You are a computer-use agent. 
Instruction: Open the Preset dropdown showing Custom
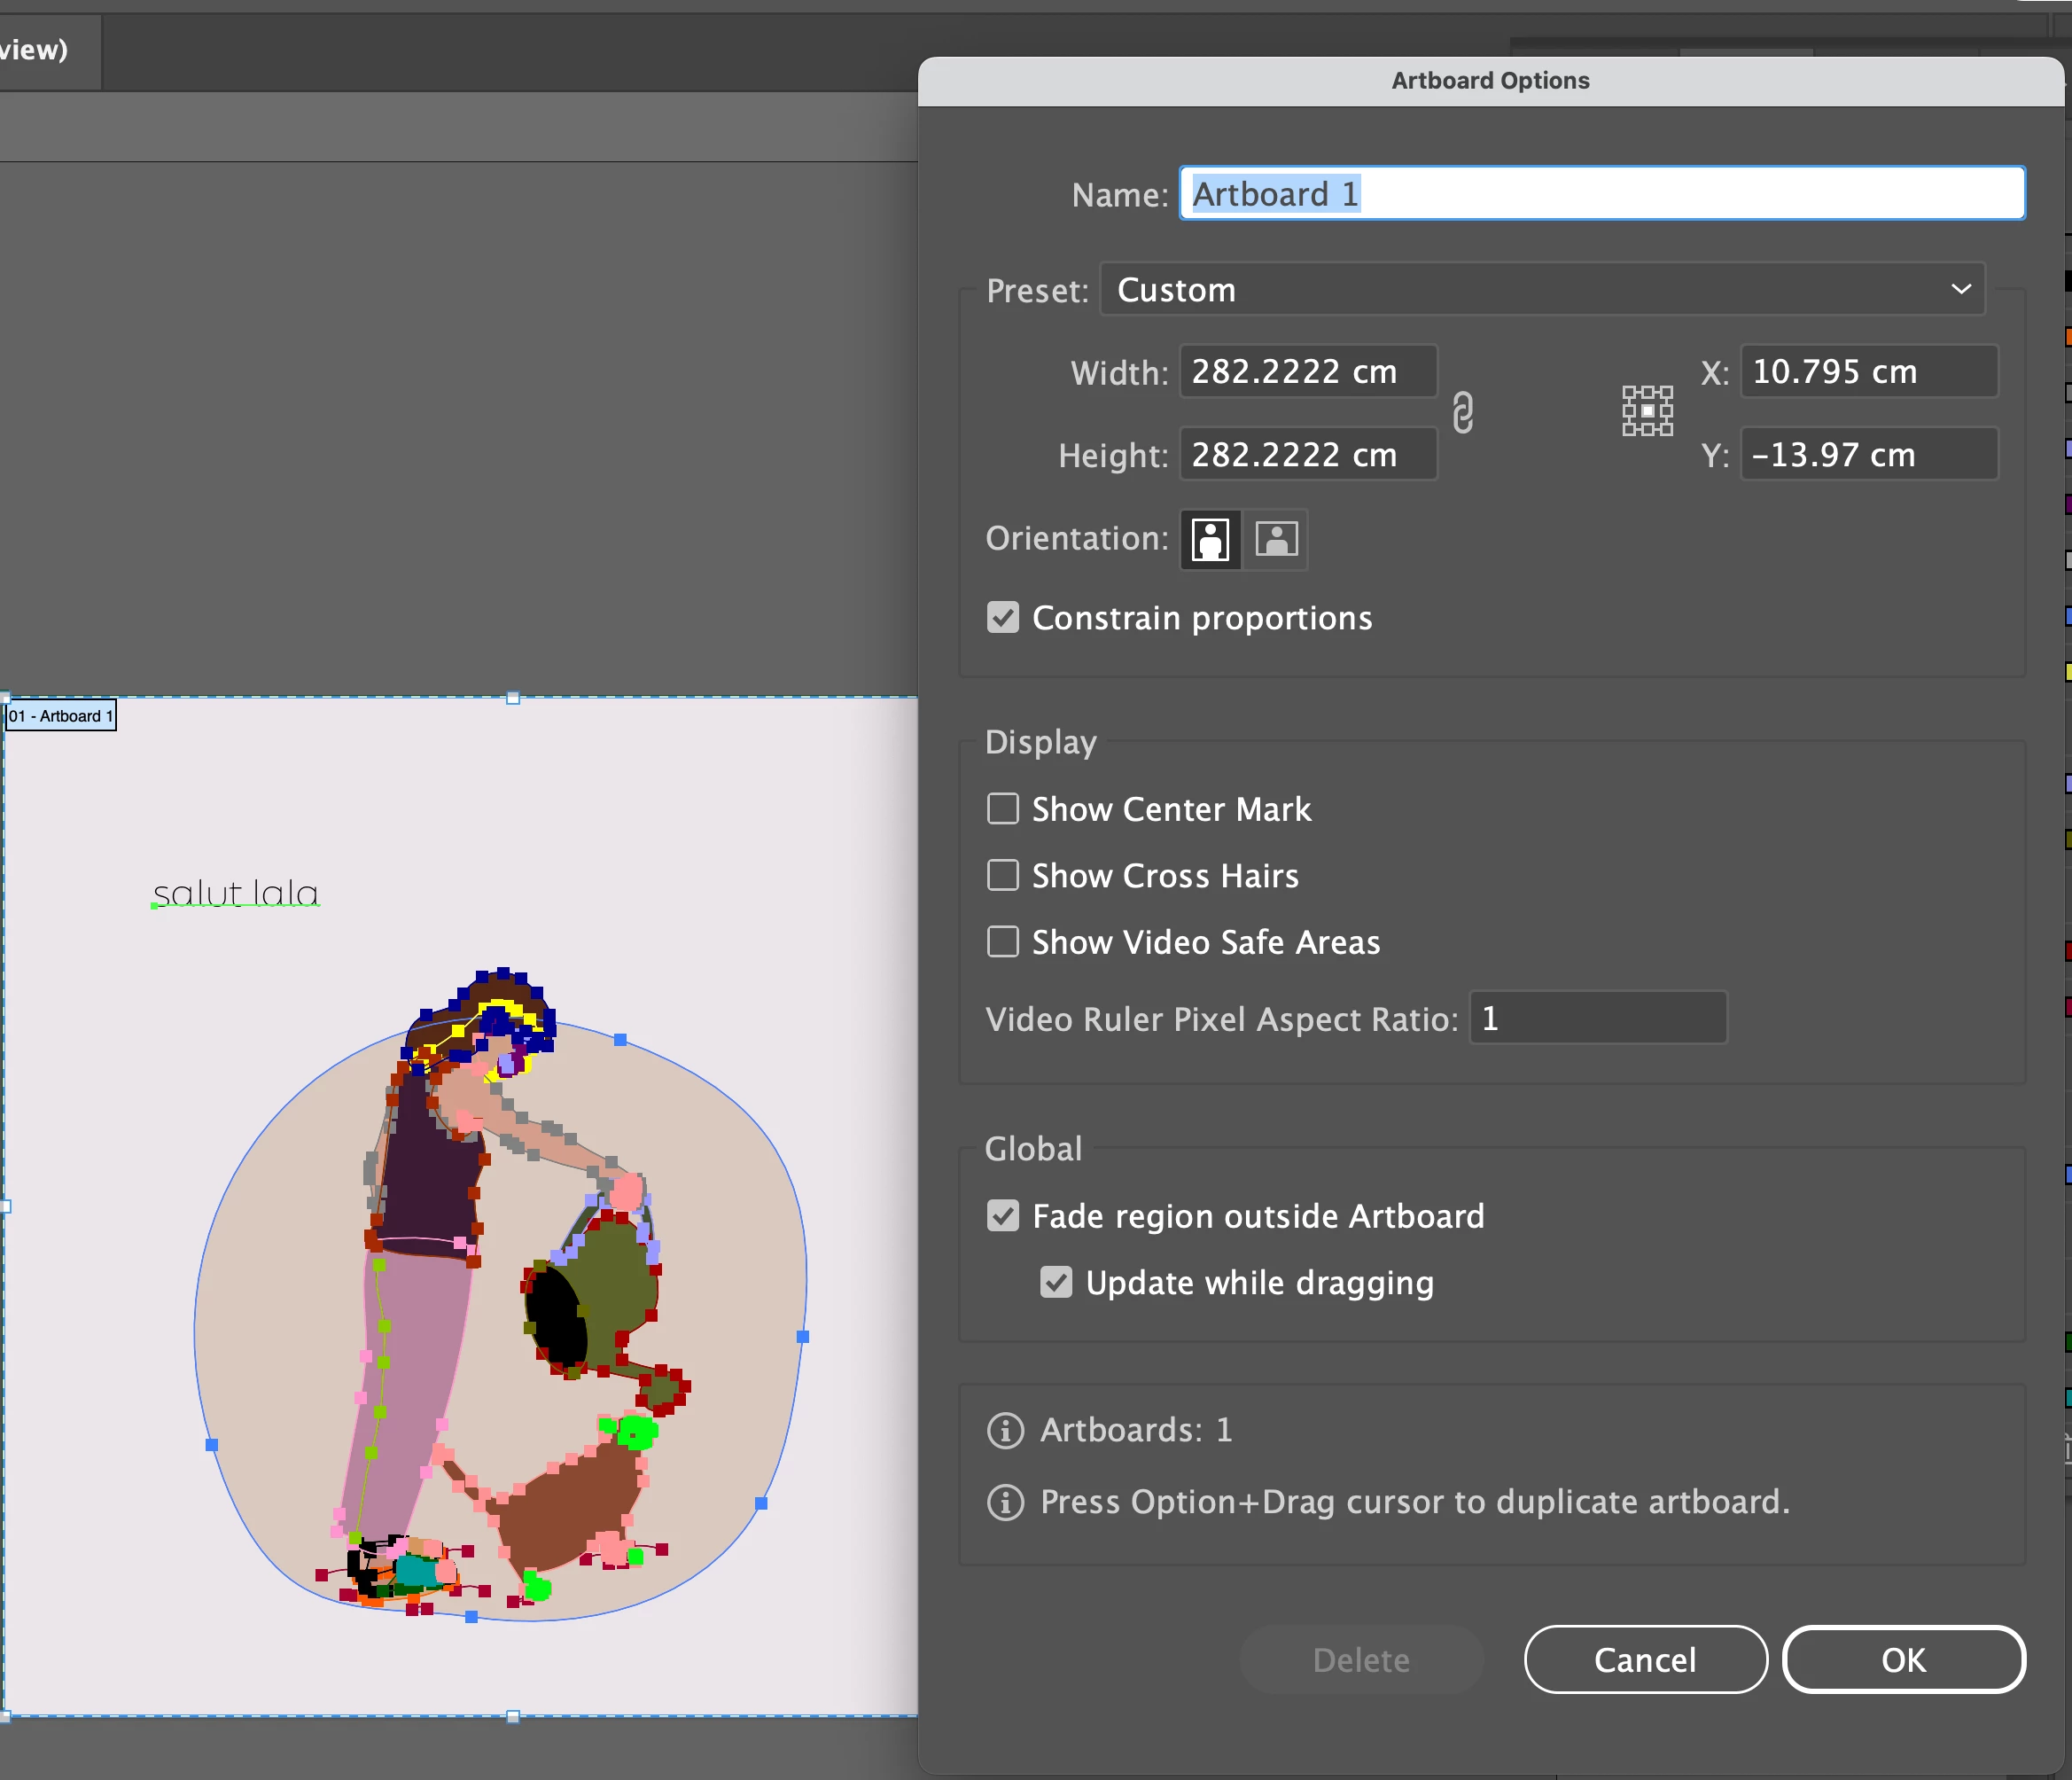(x=1542, y=290)
